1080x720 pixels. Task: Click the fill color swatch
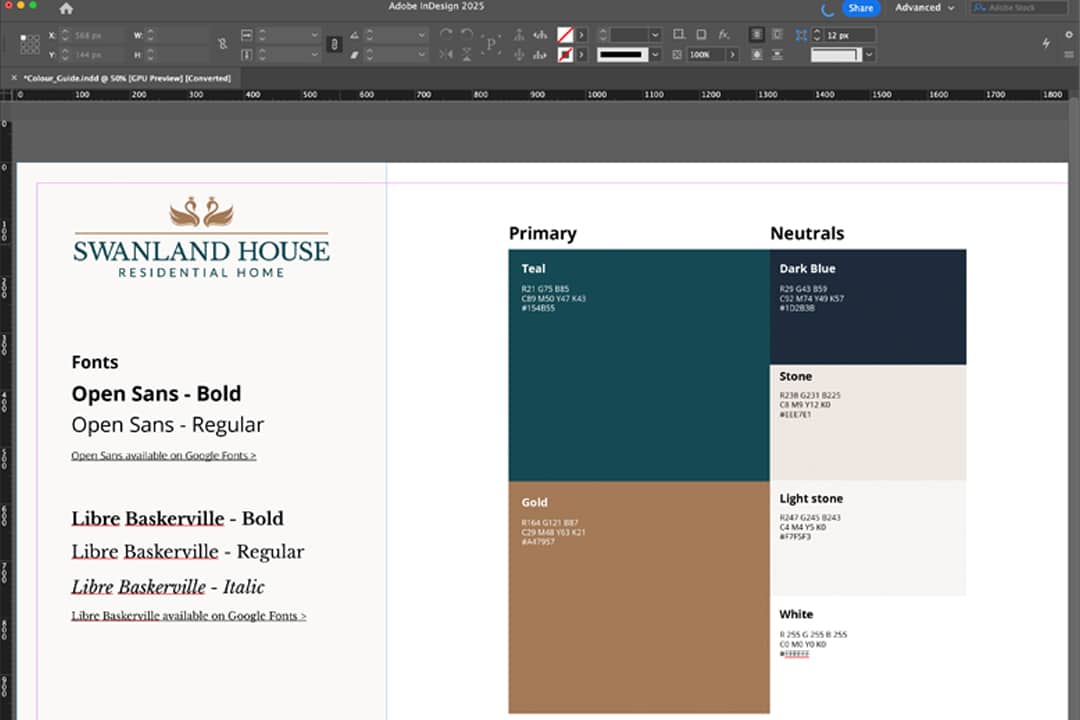[x=565, y=34]
